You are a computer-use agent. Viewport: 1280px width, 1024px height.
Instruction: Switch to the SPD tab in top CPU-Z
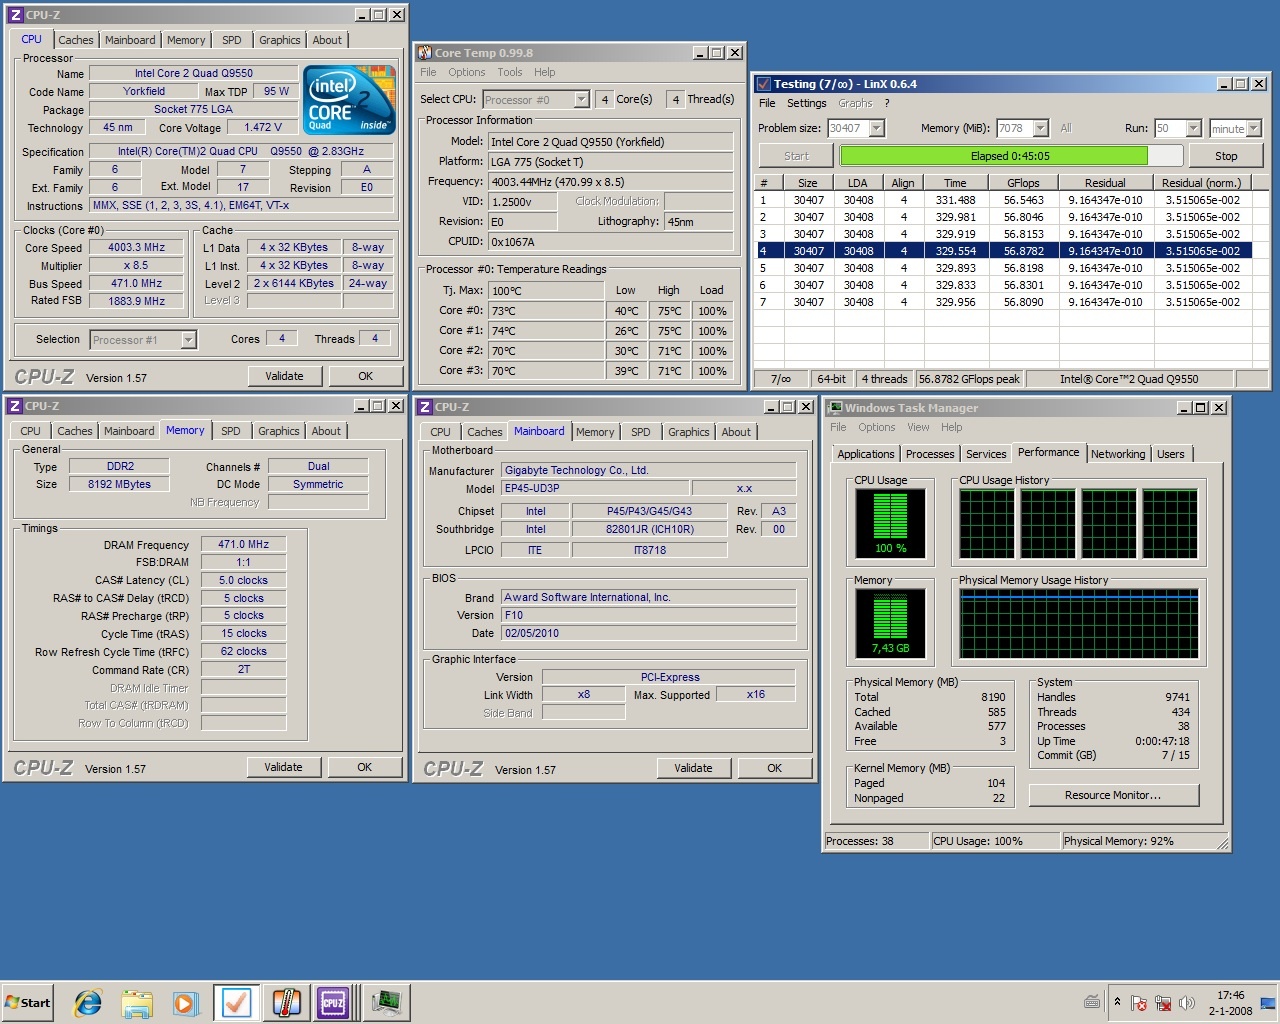point(232,40)
